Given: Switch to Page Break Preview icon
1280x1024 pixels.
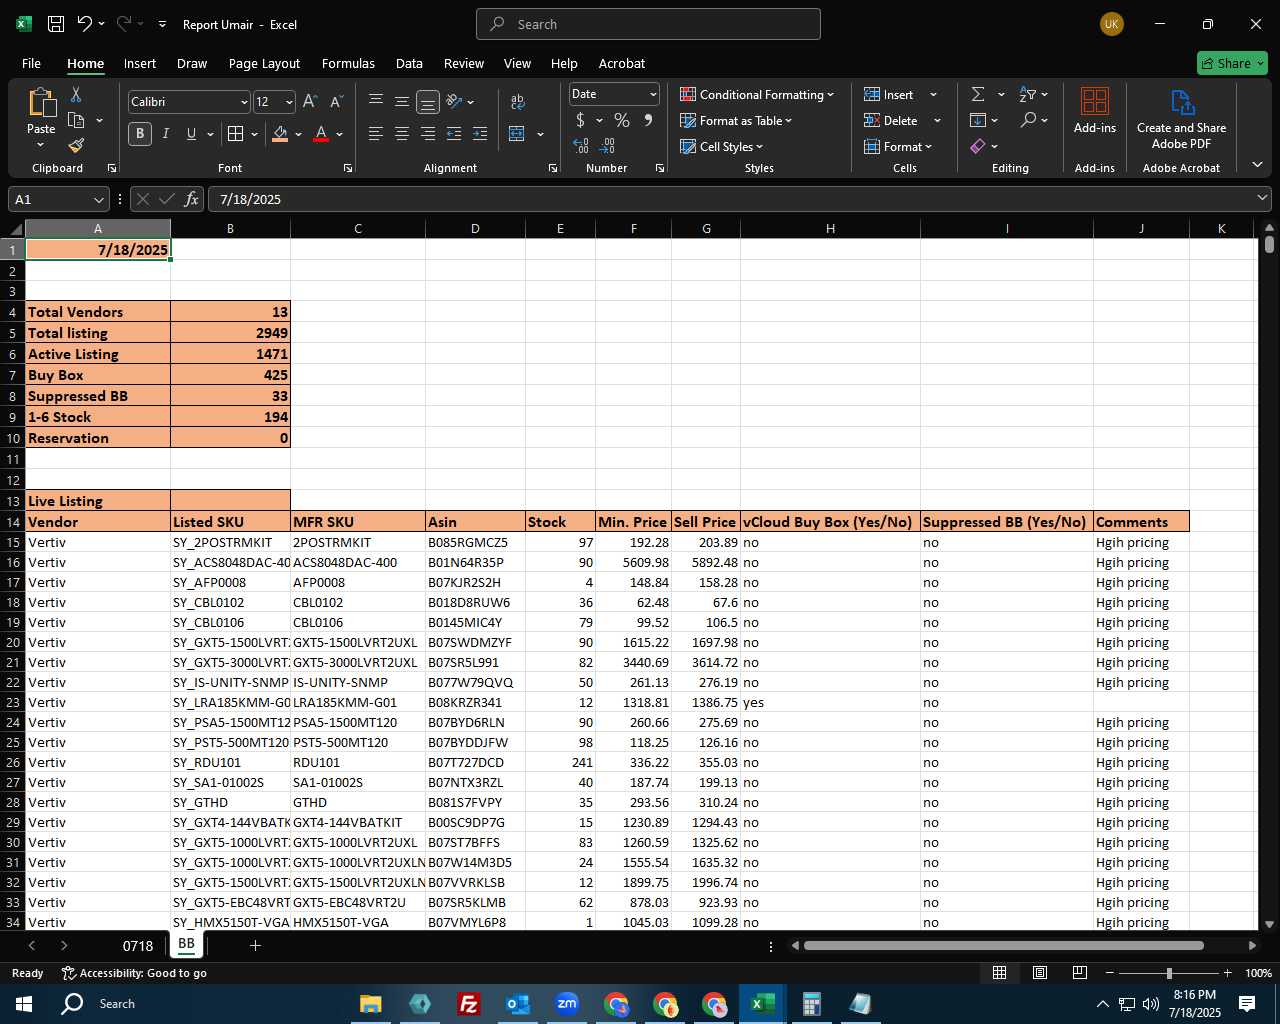Looking at the screenshot, I should [x=1080, y=973].
